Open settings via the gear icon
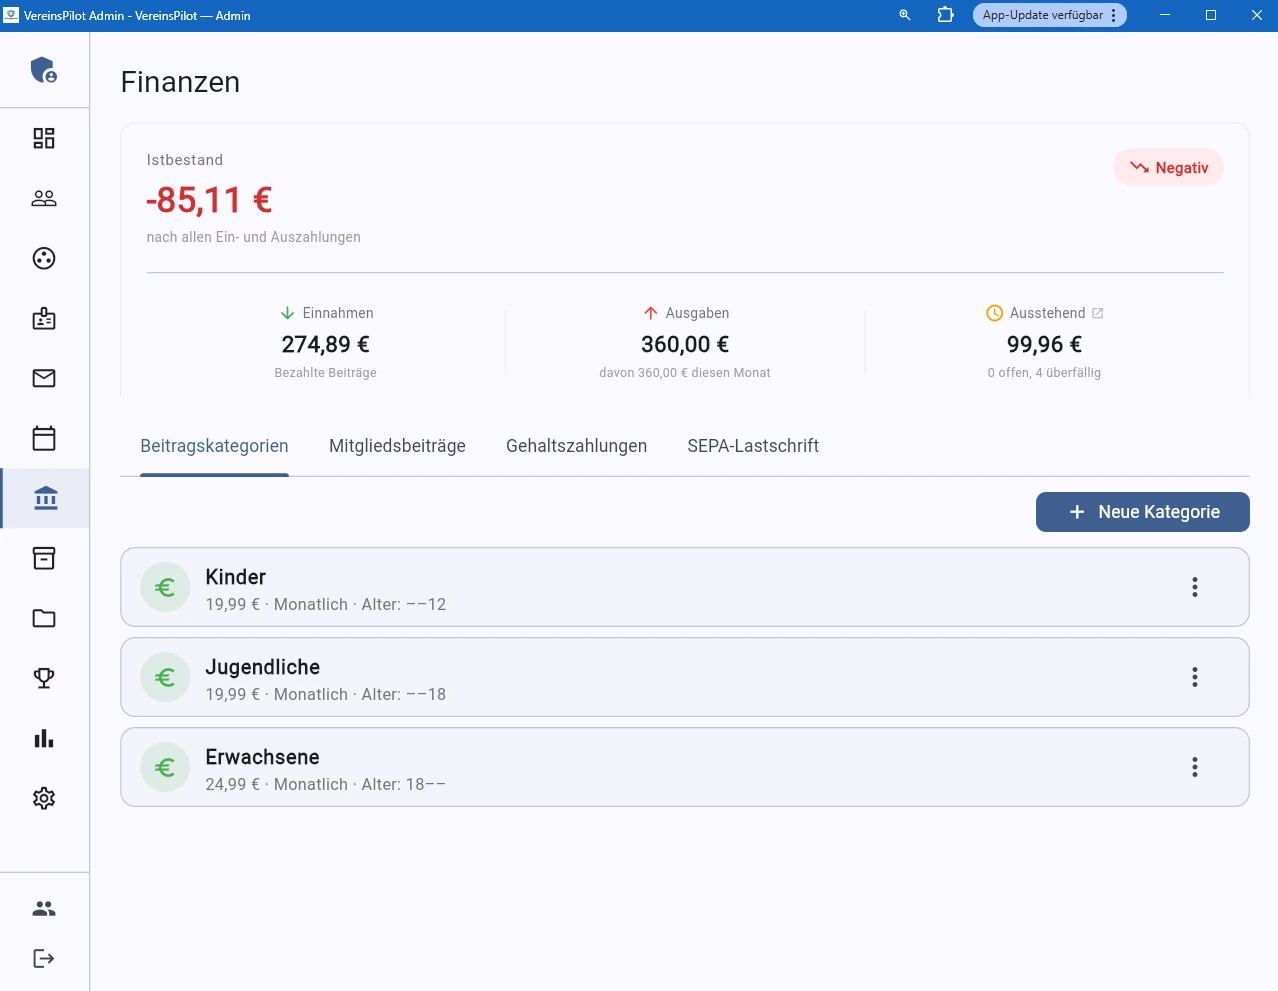 tap(43, 798)
